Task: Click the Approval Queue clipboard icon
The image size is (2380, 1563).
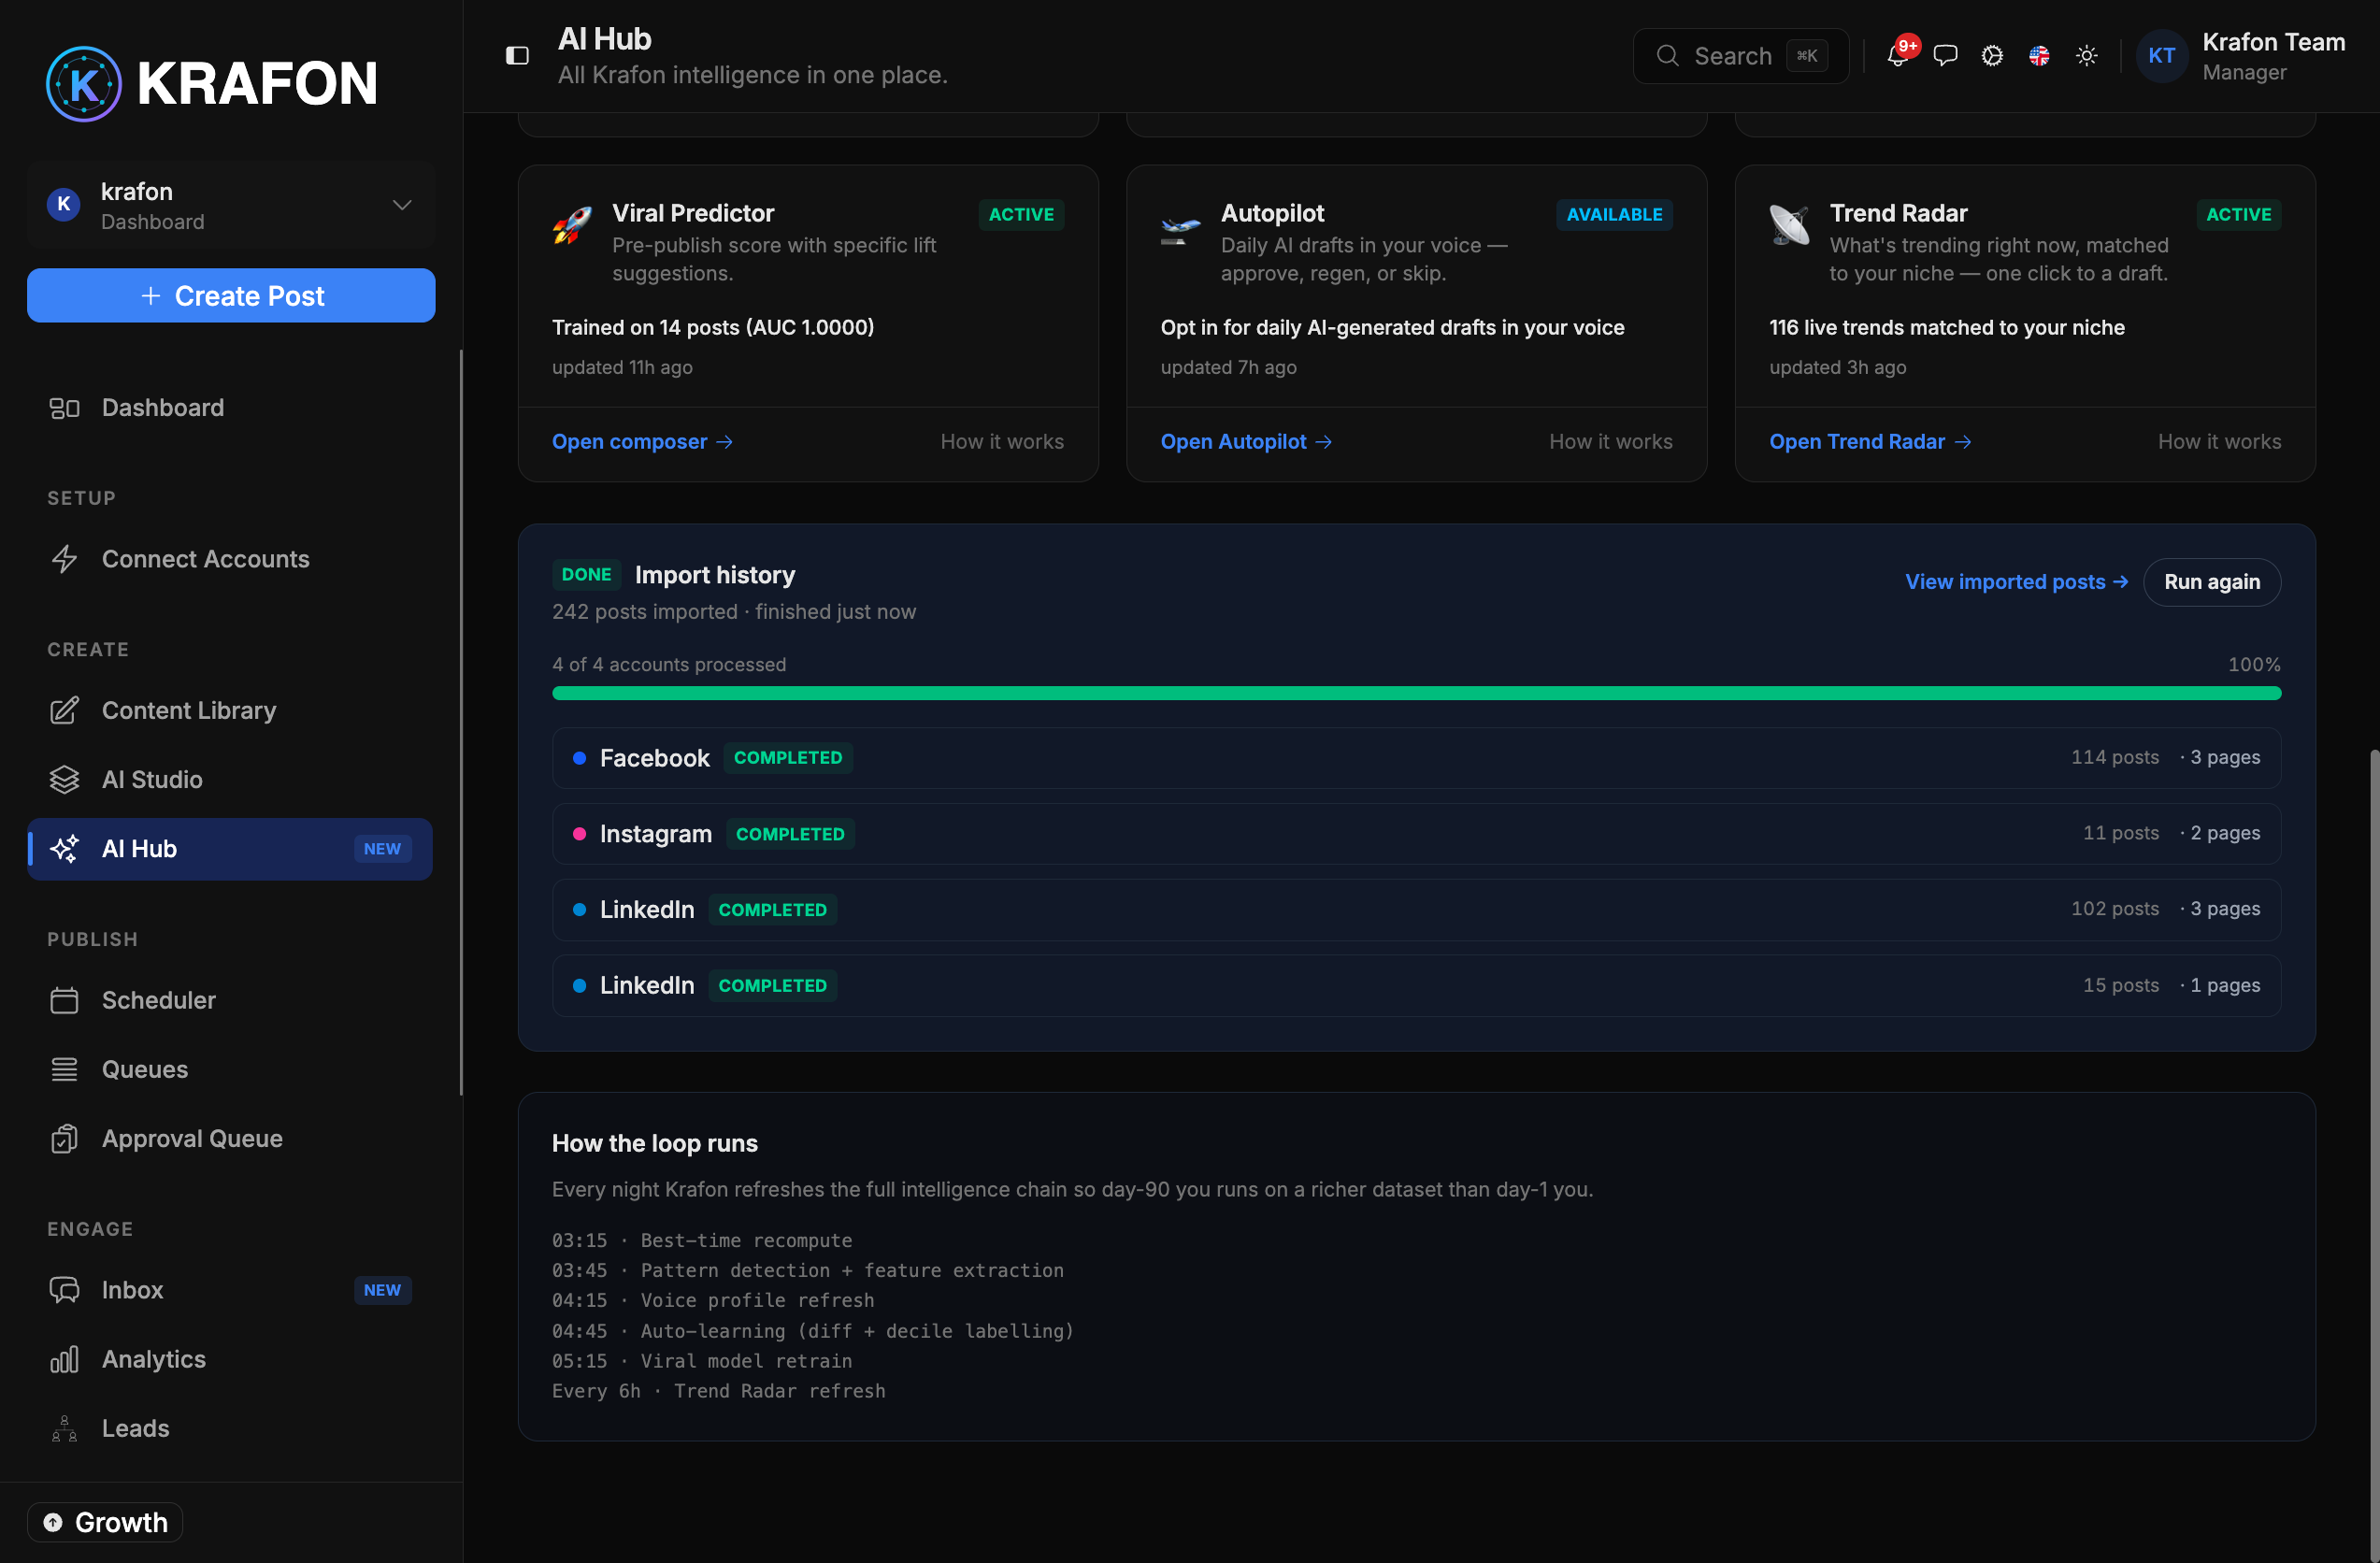Action: coord(65,1139)
